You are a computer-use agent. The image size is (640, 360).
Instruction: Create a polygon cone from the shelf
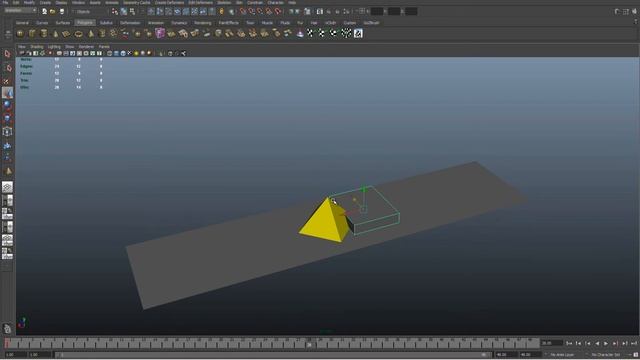pyautogui.click(x=56, y=33)
